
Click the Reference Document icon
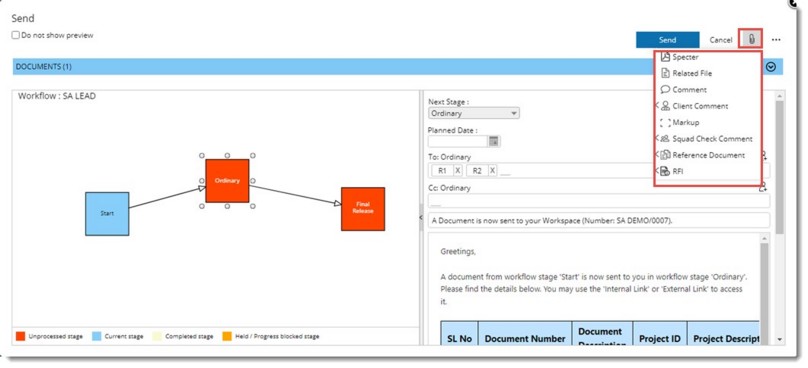click(x=665, y=155)
